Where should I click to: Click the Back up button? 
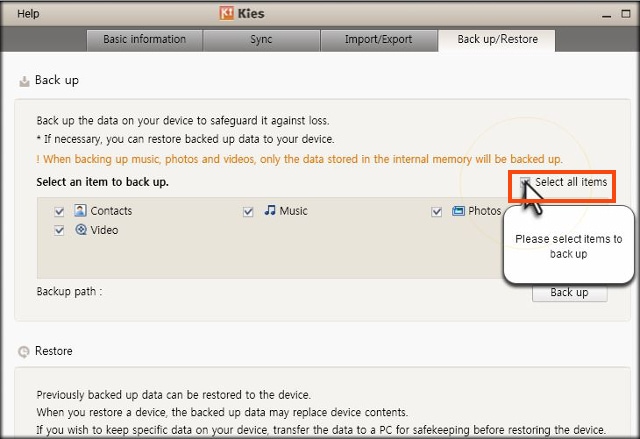(569, 293)
